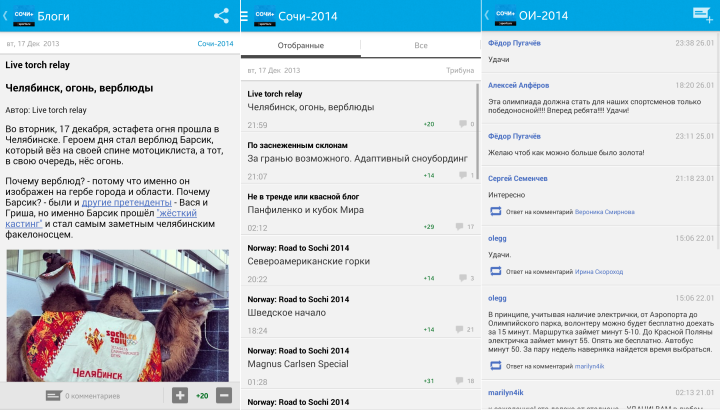This screenshot has height=410, width=720.
Task: Tap comment bubble for Панфиленко и кубок Мира
Action: [x=462, y=227]
